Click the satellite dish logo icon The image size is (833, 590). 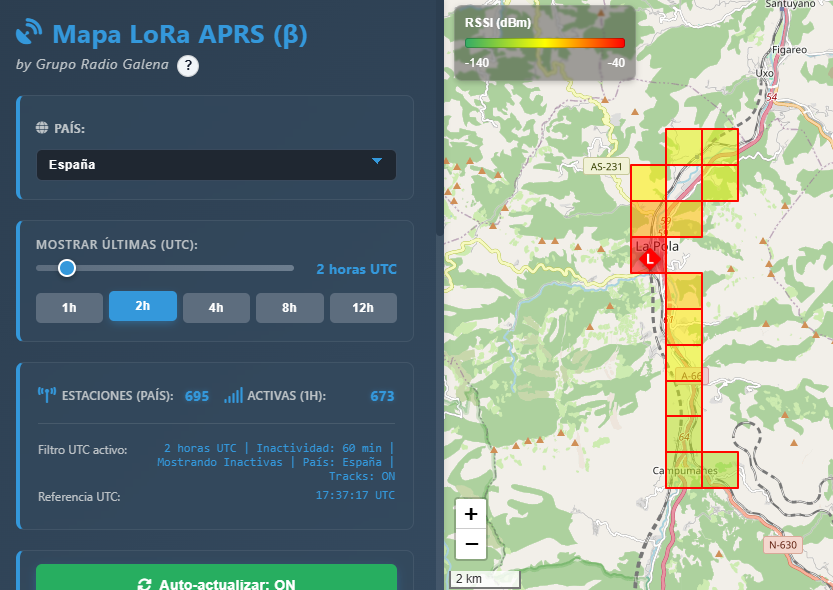click(29, 34)
